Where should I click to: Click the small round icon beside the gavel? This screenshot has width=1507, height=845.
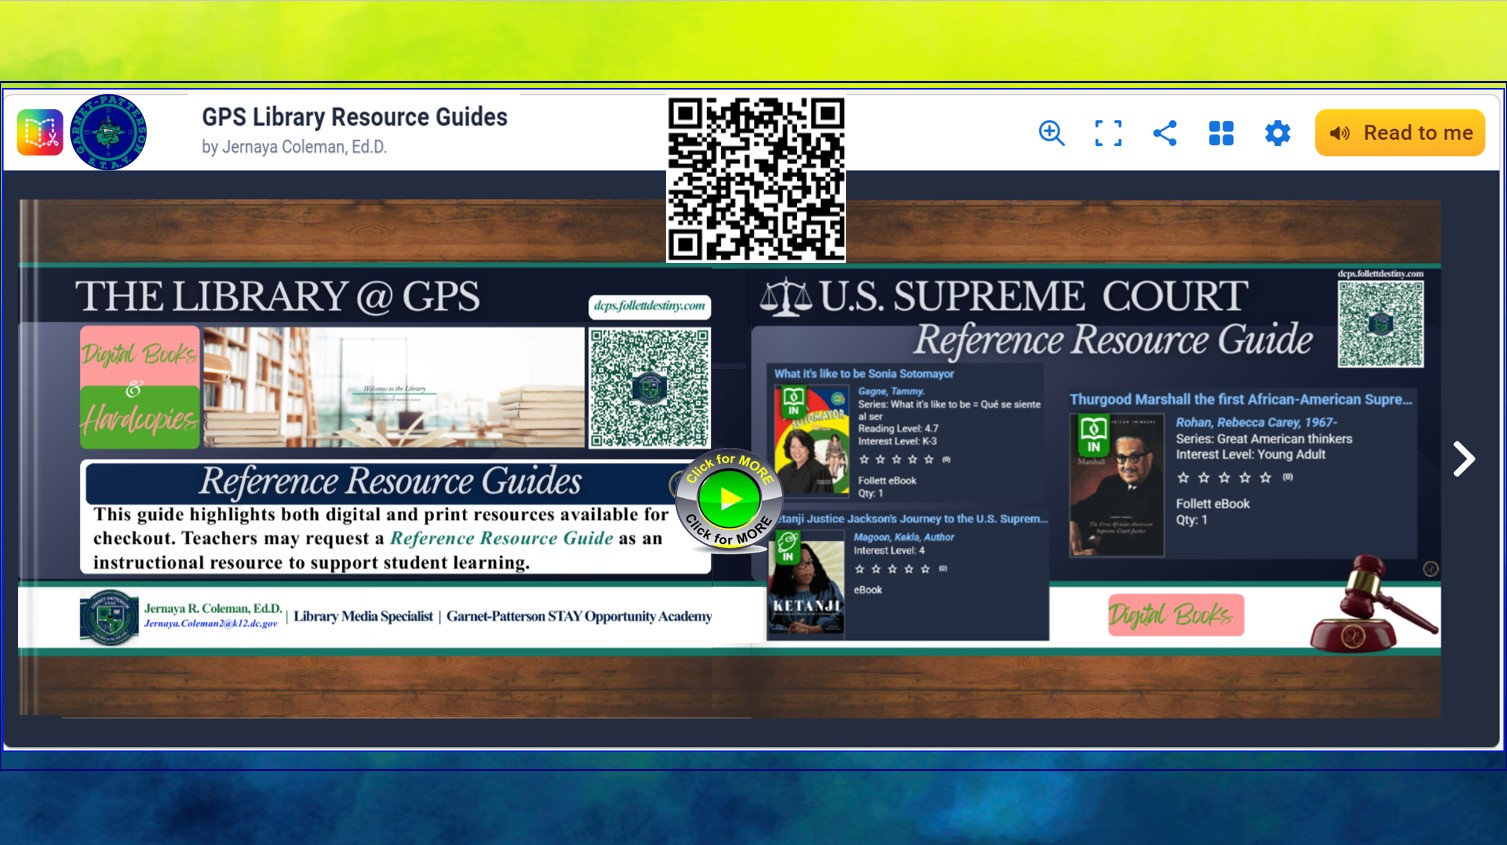coord(1431,569)
